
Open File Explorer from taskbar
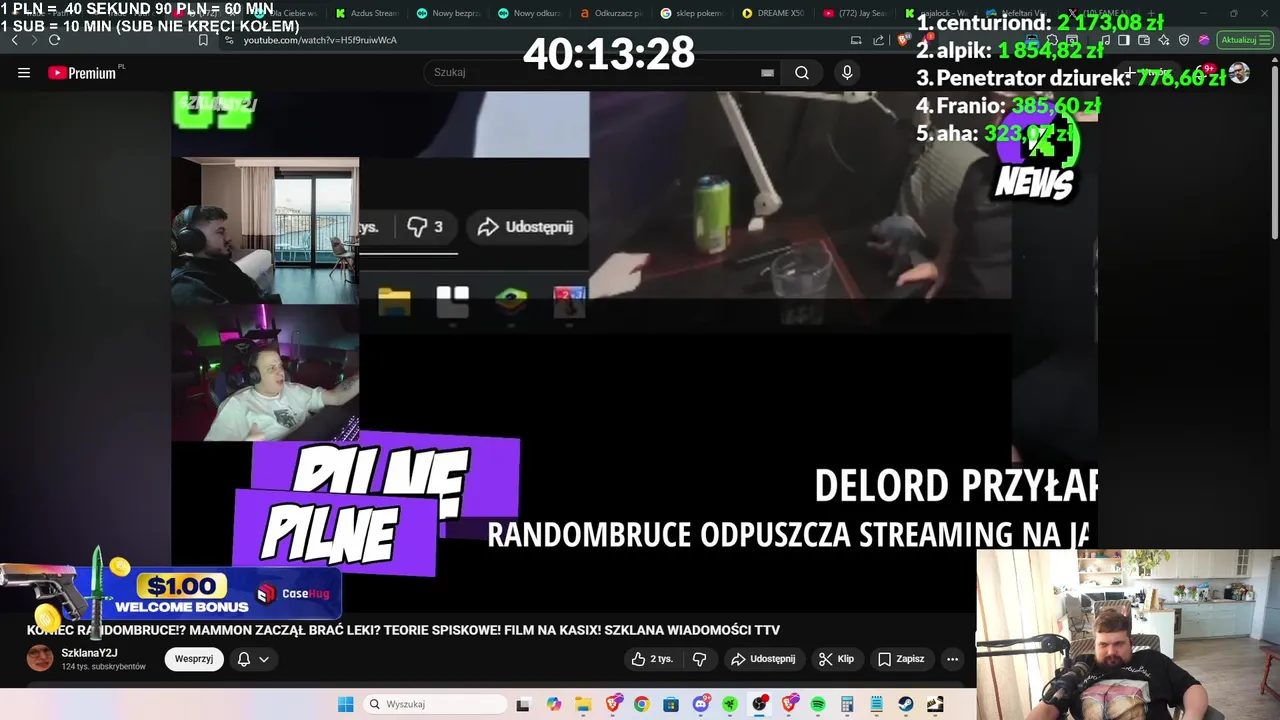tap(583, 704)
